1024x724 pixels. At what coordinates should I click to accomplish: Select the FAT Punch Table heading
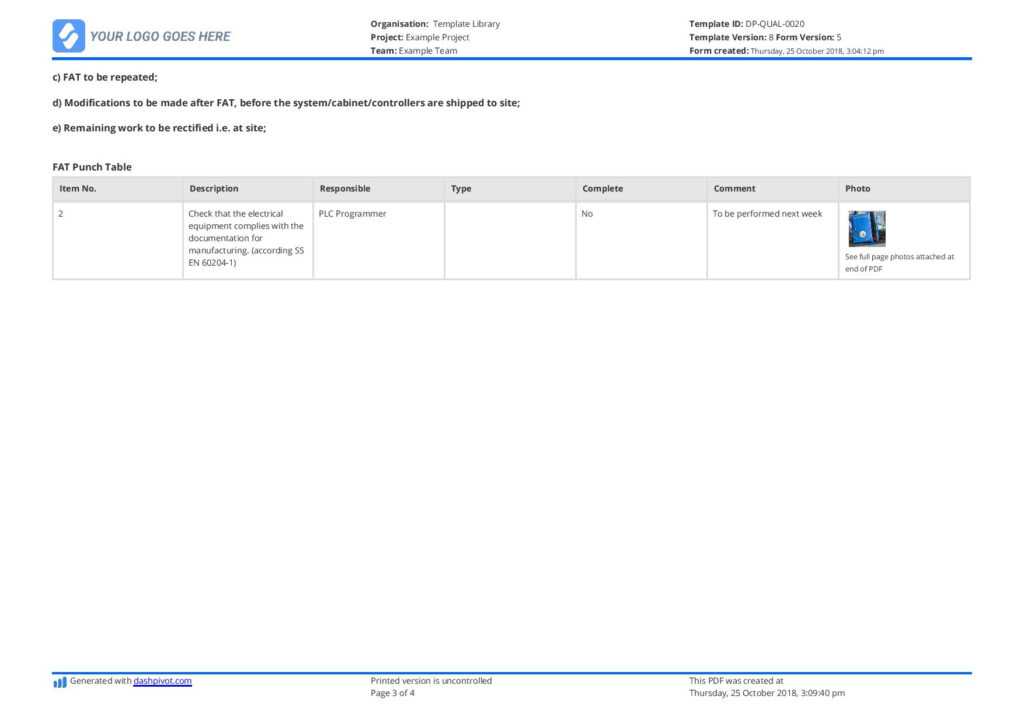91,166
